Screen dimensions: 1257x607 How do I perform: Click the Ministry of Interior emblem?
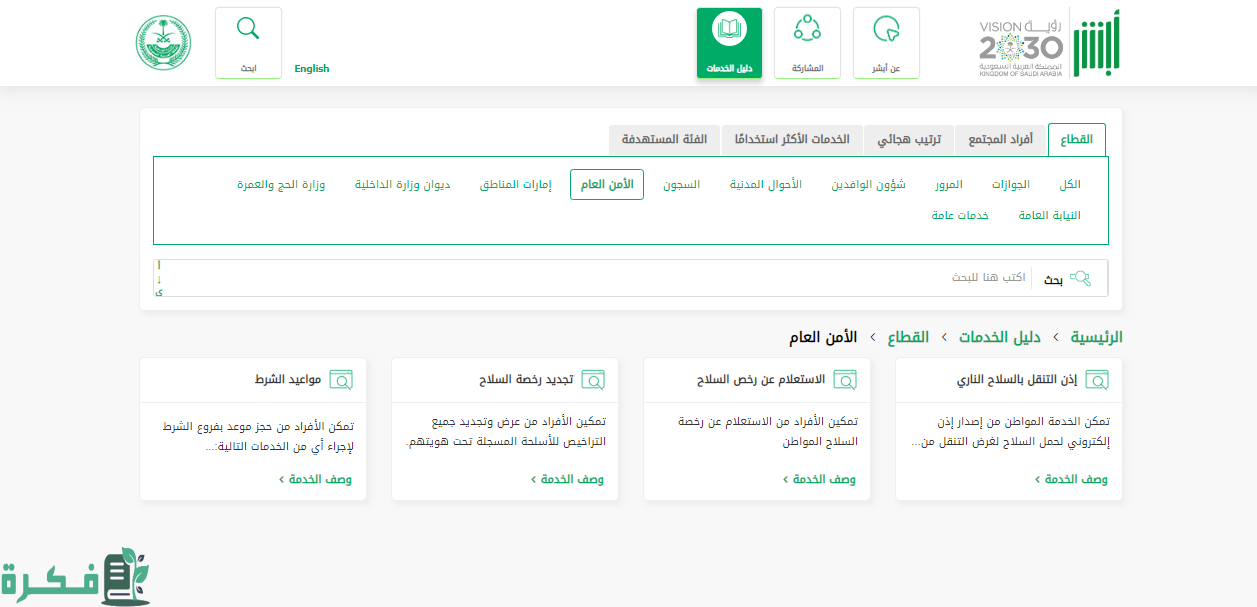[x=163, y=43]
